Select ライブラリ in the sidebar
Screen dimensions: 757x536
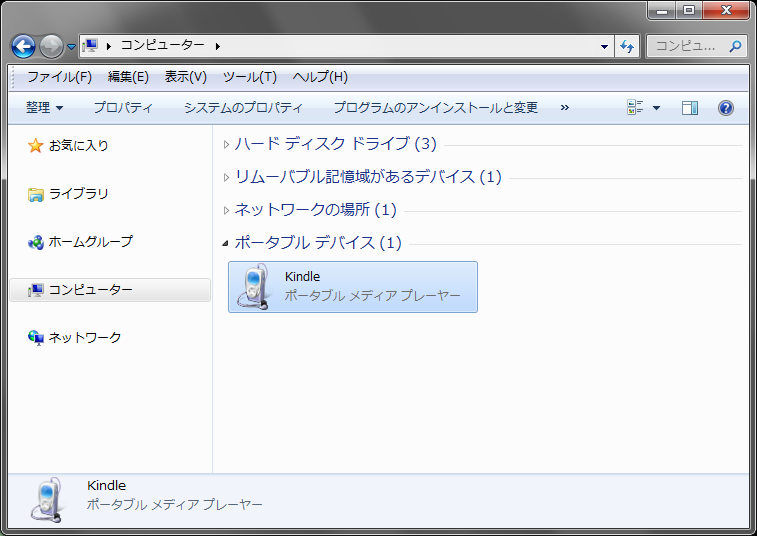[x=78, y=194]
